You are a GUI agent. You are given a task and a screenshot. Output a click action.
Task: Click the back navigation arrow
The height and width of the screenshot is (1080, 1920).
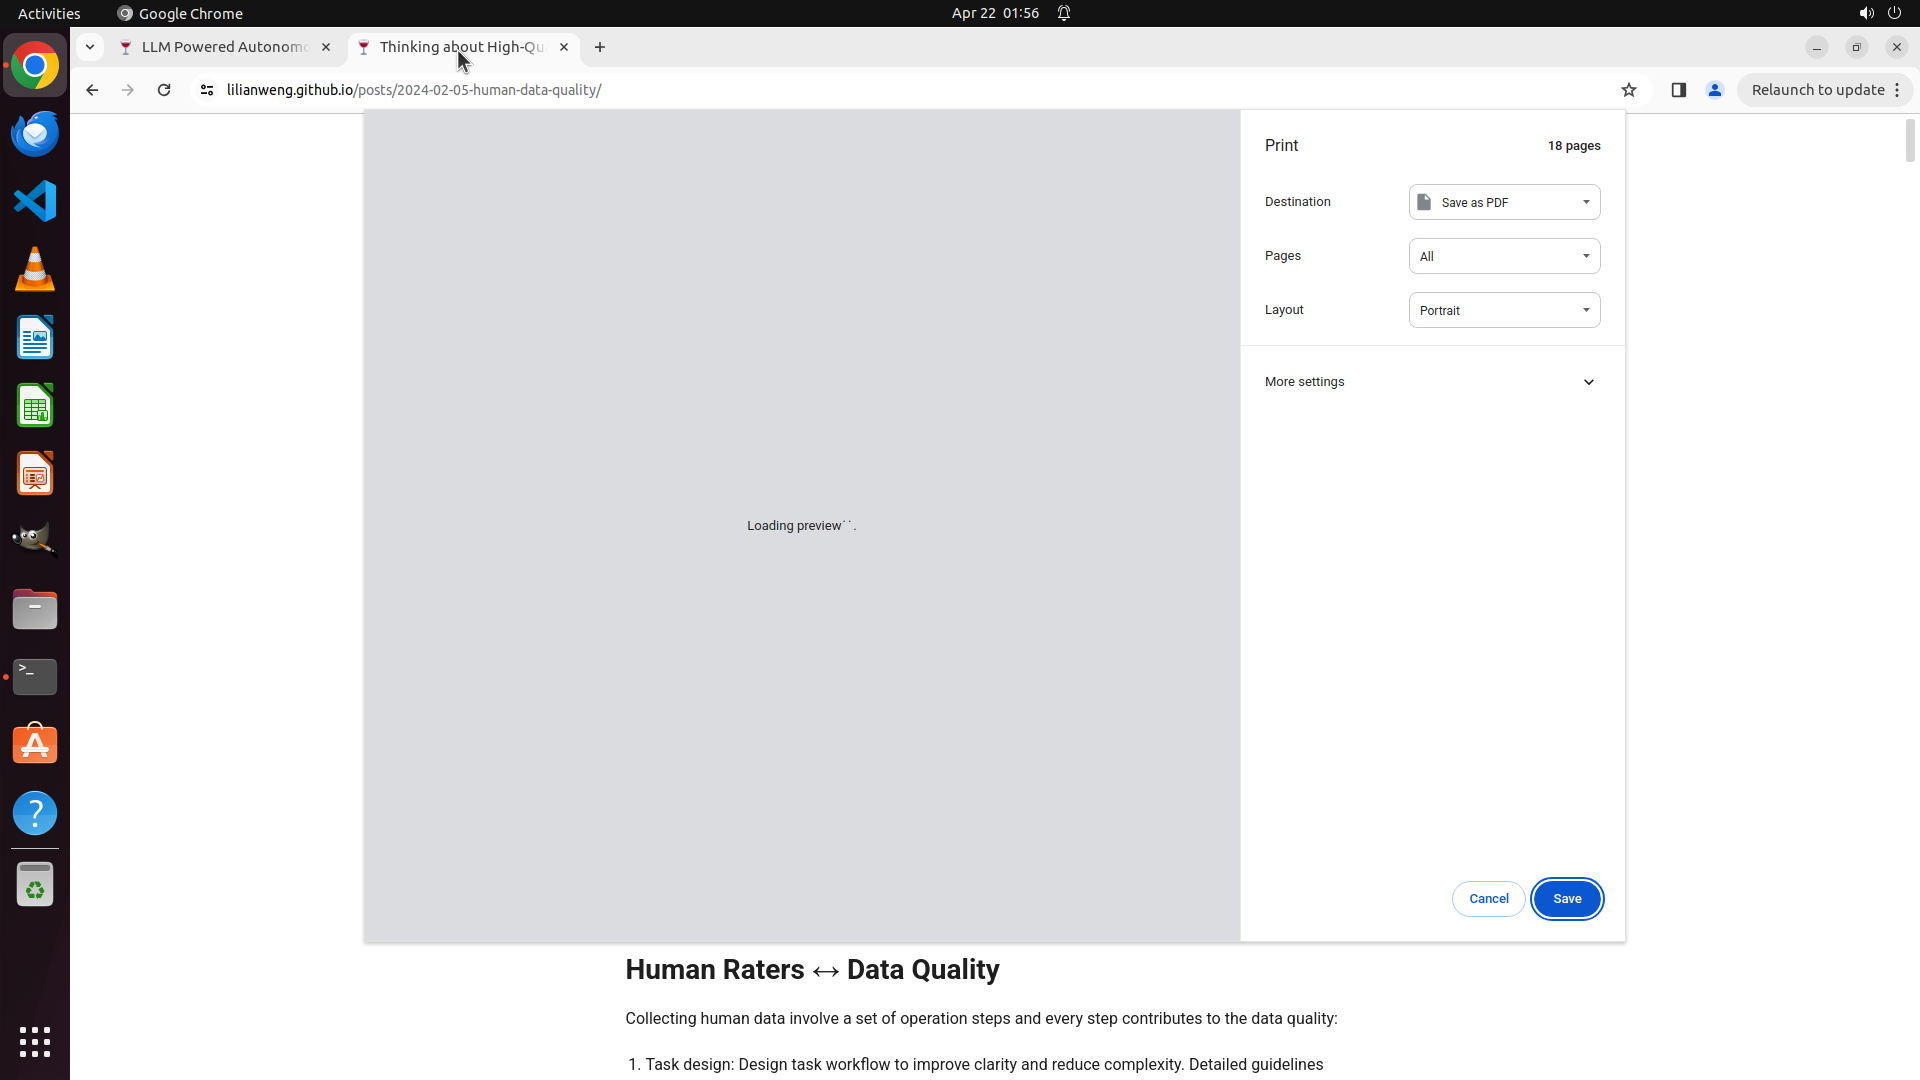92,90
